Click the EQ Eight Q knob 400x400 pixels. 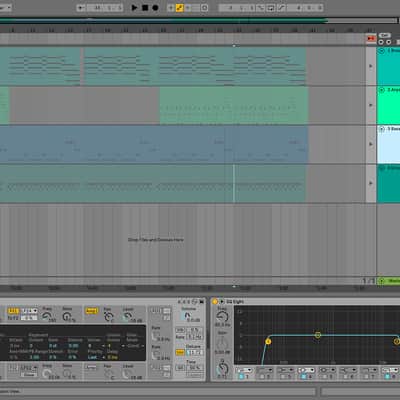click(222, 369)
